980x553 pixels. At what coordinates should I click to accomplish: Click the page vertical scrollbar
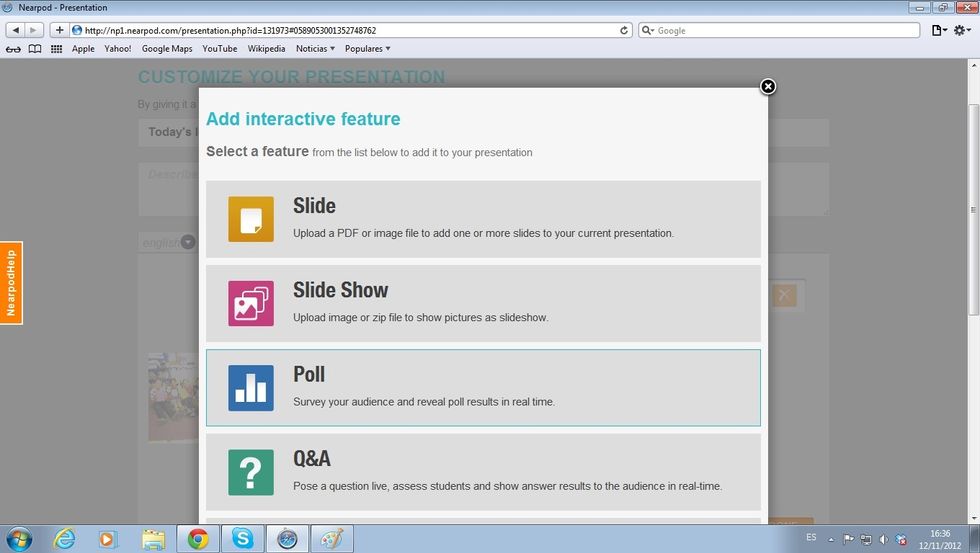[x=973, y=209]
